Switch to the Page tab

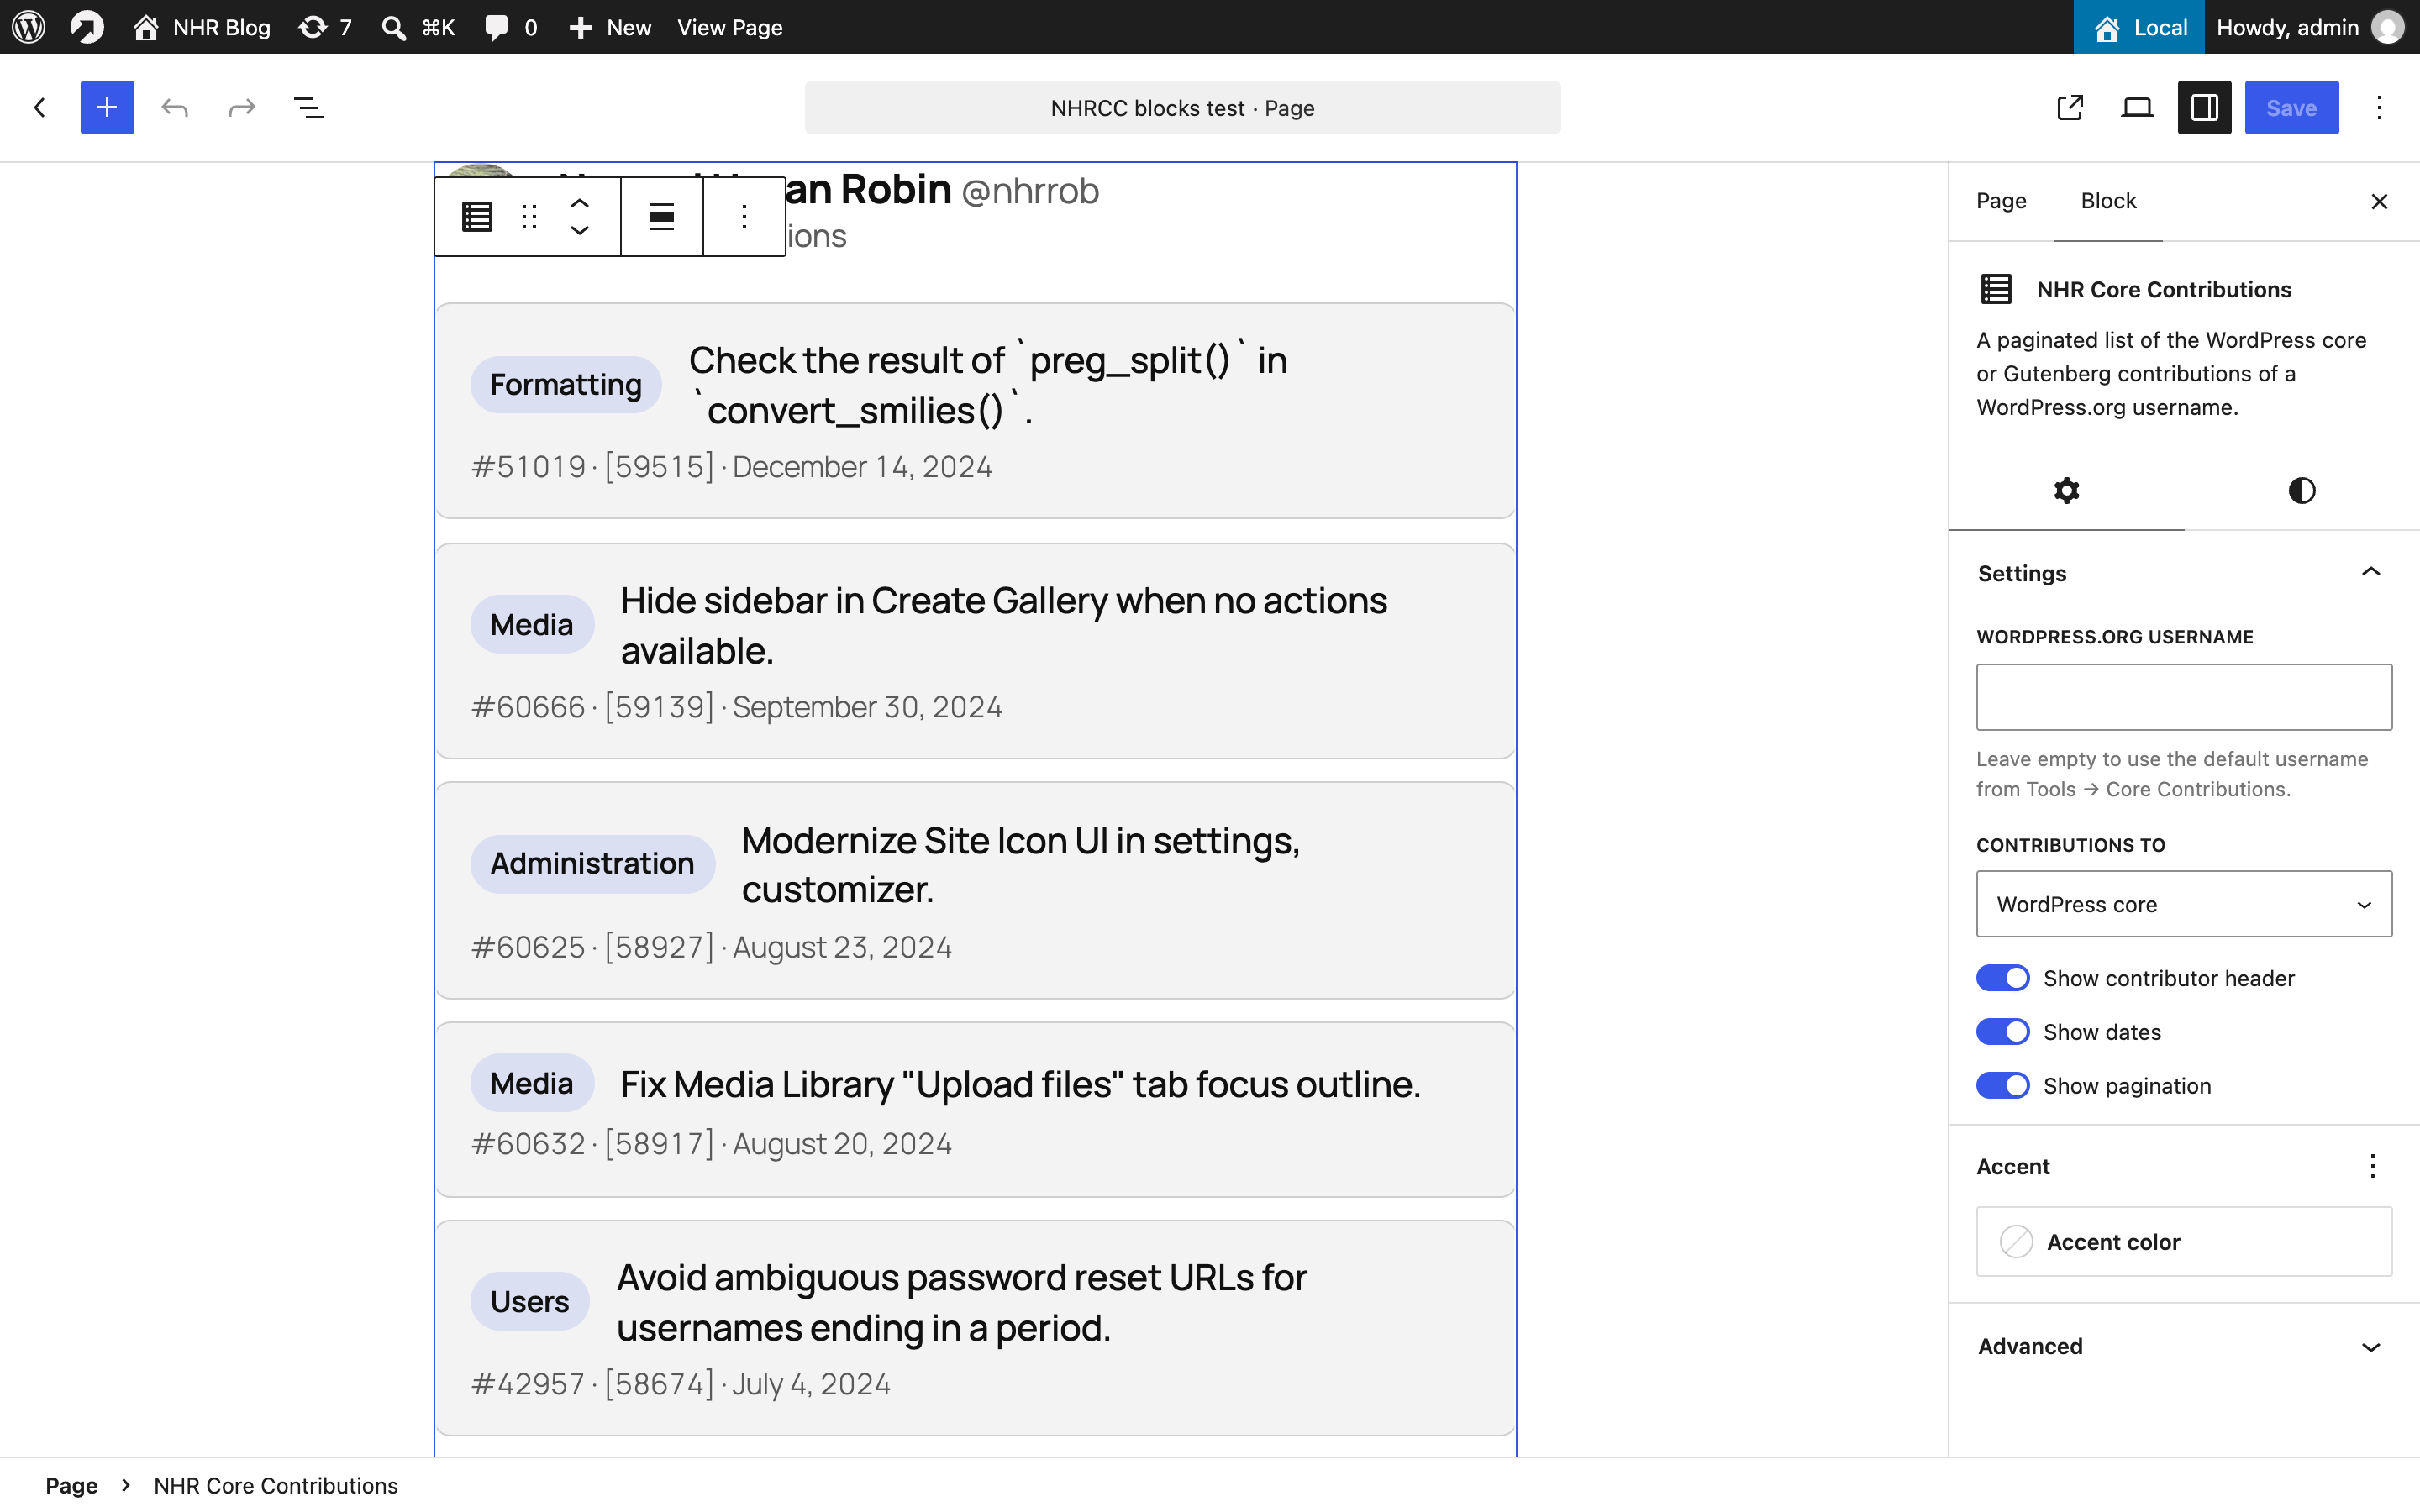pos(2001,201)
